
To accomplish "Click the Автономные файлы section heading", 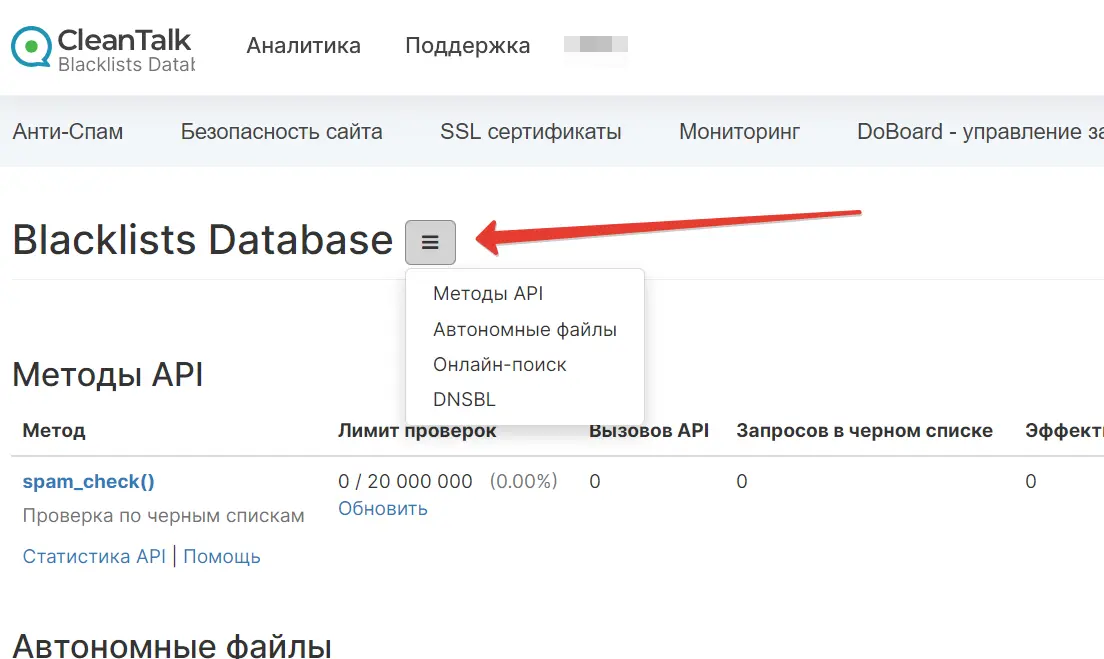I will tap(172, 646).
